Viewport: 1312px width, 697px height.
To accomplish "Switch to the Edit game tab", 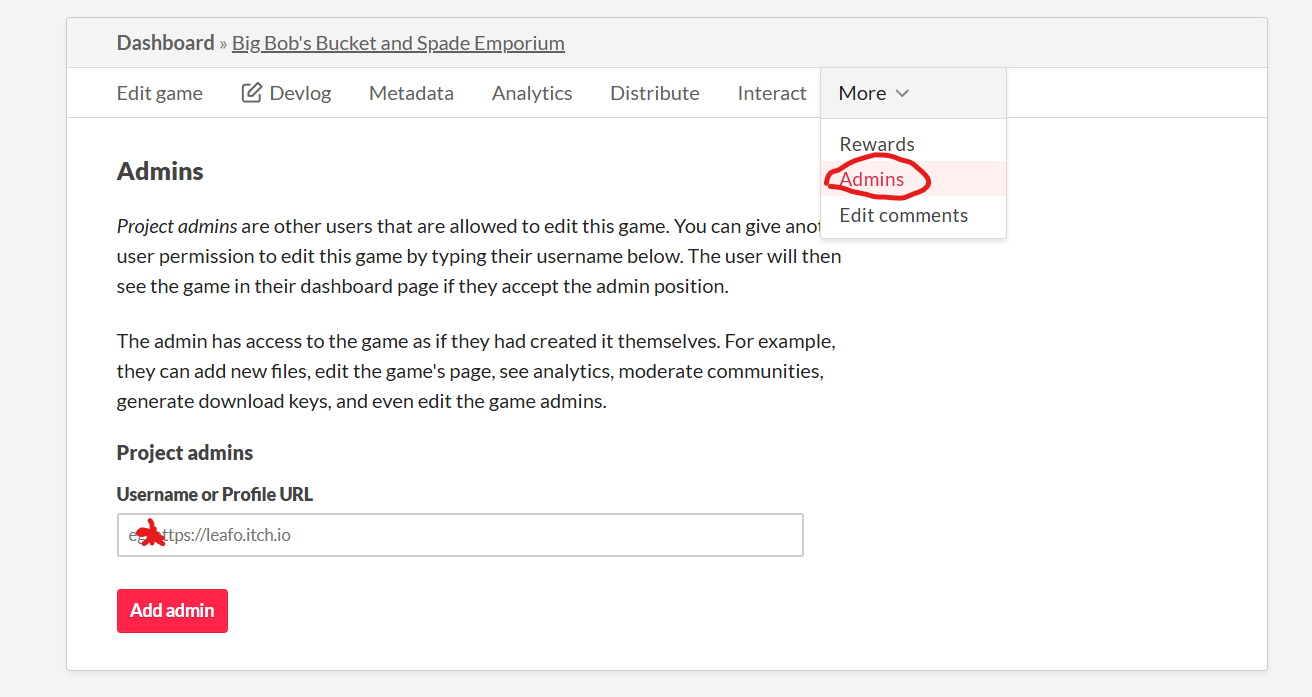I will (160, 93).
